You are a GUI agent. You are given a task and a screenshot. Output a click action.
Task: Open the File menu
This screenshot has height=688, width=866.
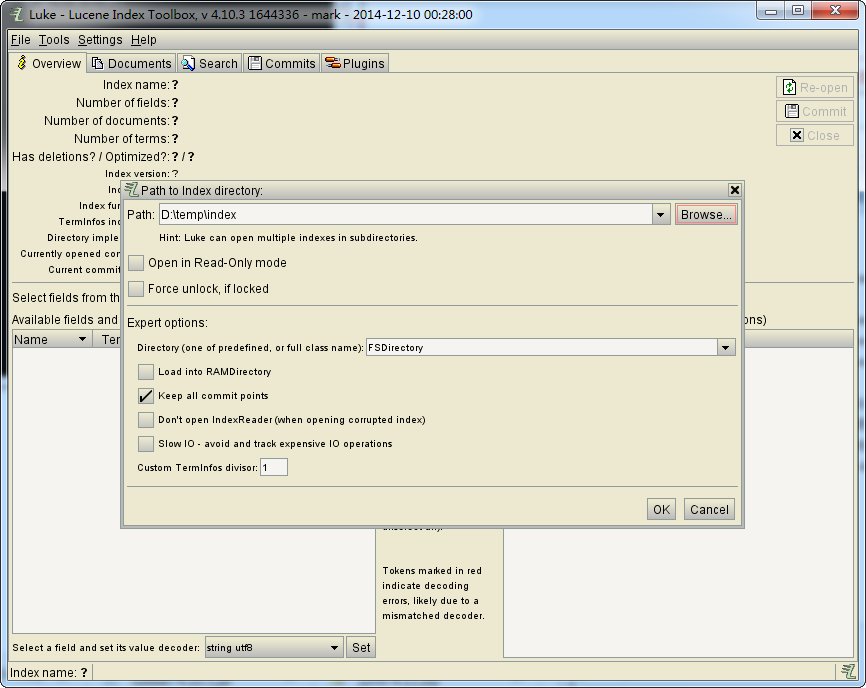tap(21, 40)
